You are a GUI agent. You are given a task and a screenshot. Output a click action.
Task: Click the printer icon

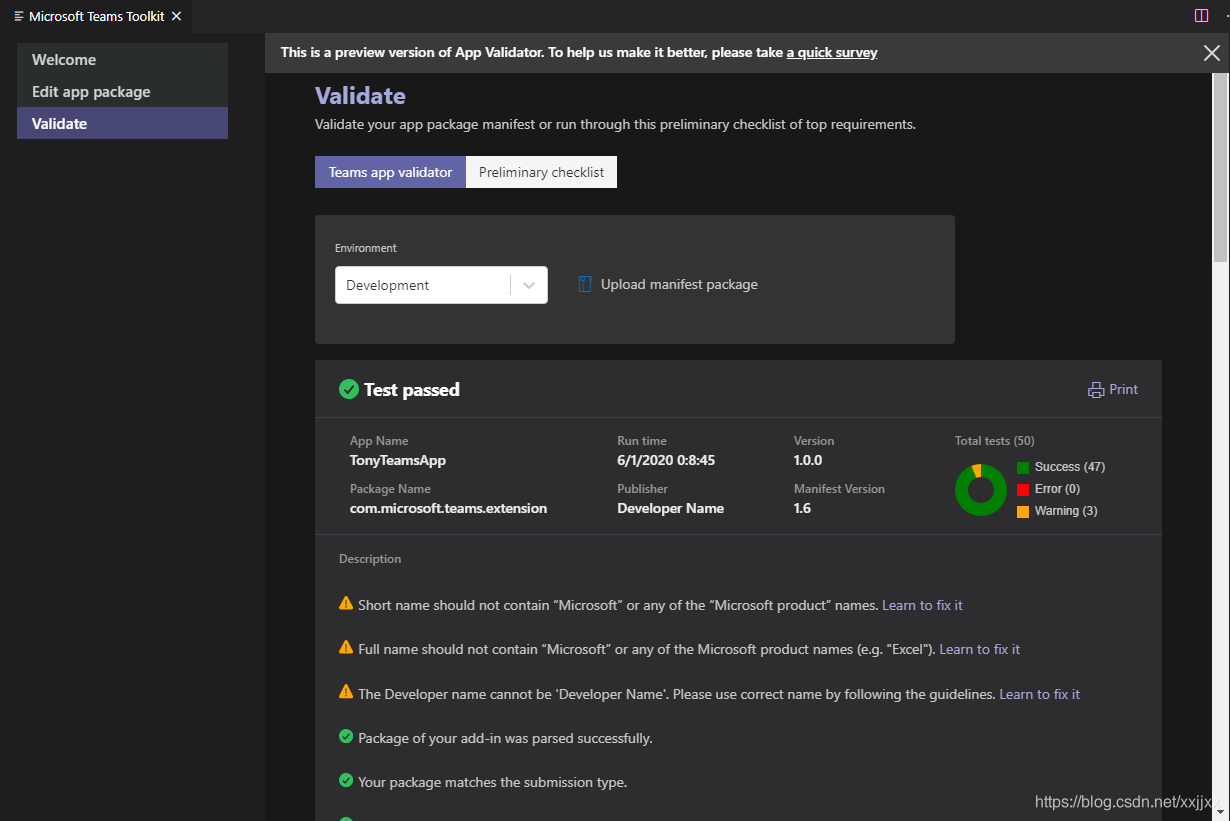(1096, 390)
